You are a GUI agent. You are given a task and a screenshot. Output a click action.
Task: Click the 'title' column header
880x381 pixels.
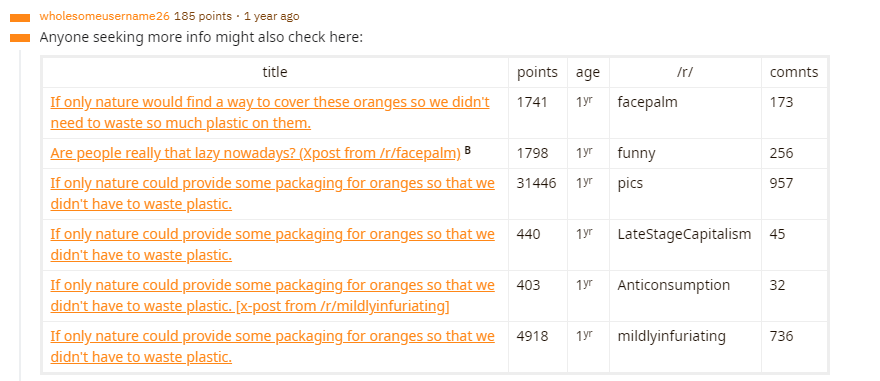point(275,72)
